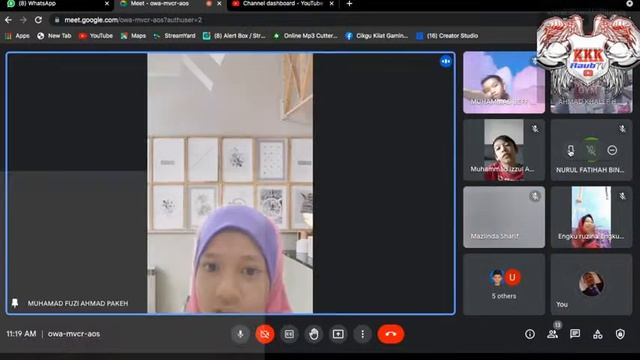This screenshot has height=360, width=640.
Task: Open a new browser tab
Action: click(x=349, y=4)
